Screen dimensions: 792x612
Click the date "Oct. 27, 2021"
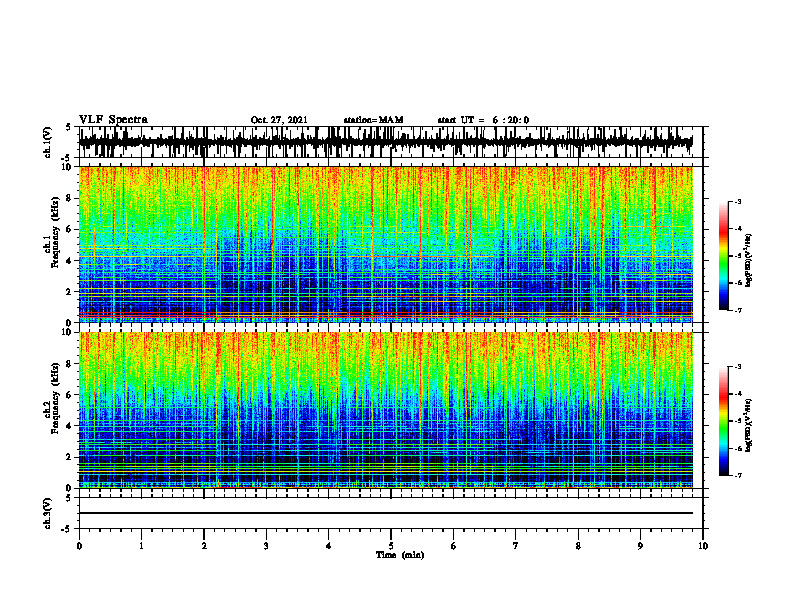tap(279, 120)
